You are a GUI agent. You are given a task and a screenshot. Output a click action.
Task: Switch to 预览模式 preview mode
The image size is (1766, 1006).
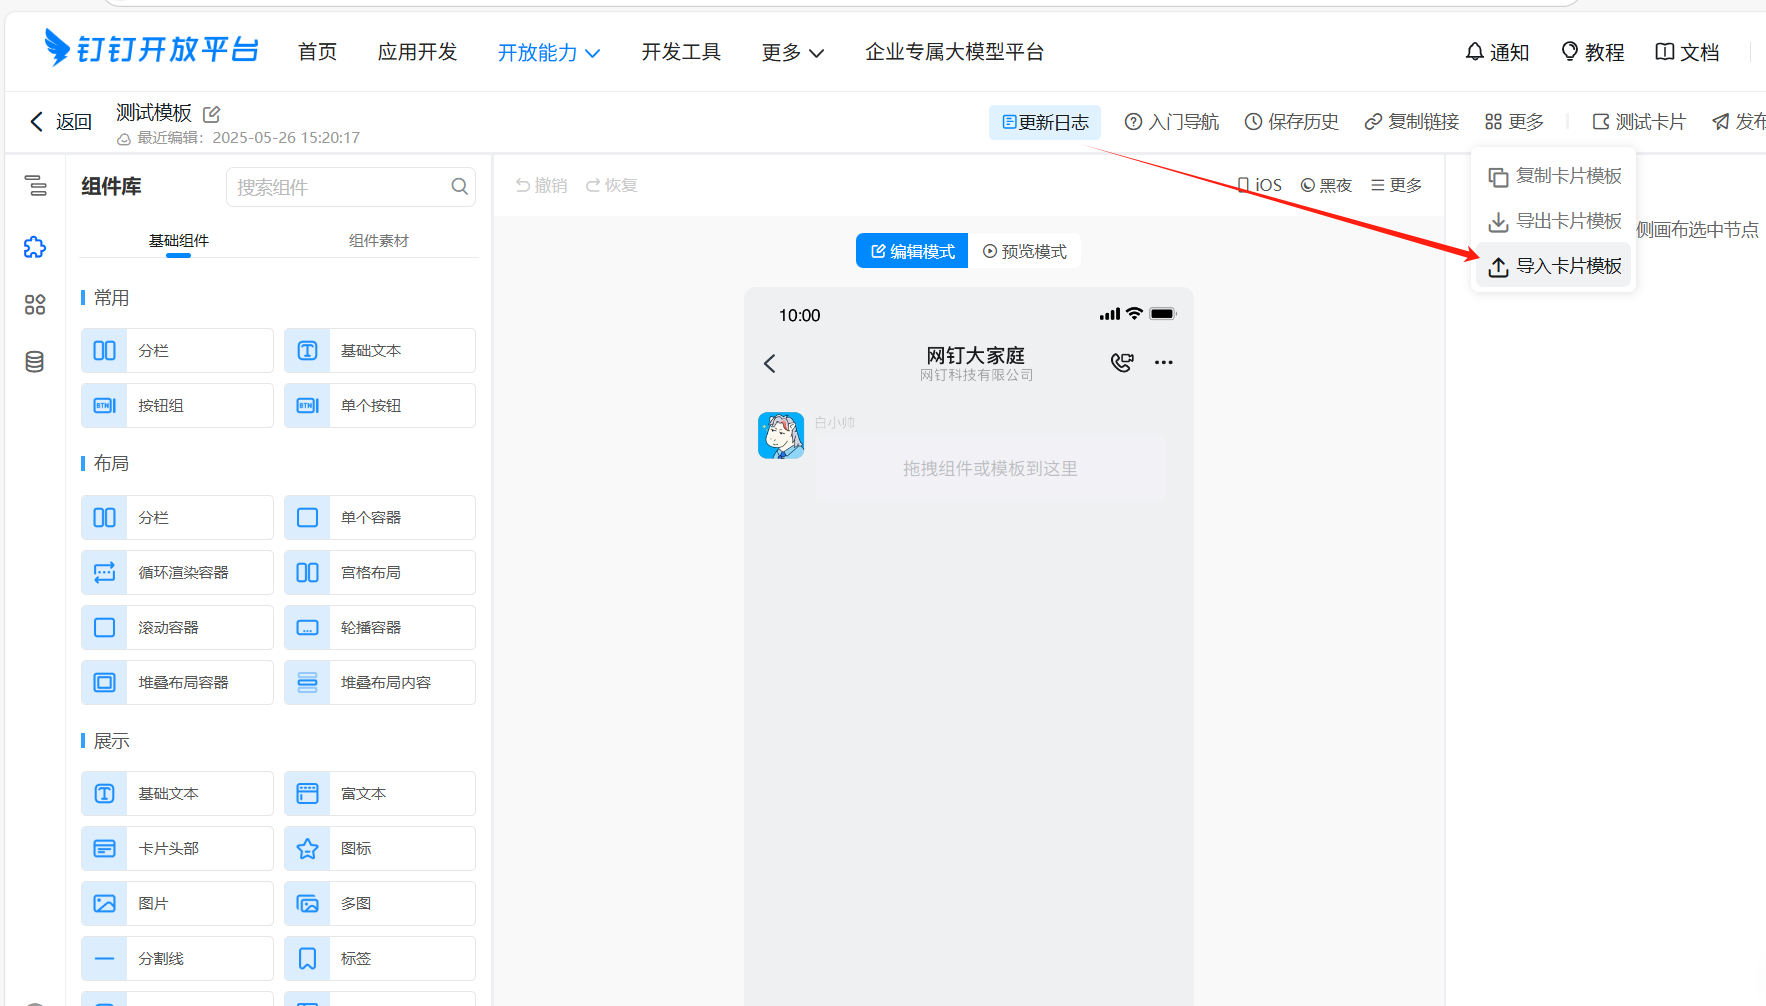click(1024, 252)
